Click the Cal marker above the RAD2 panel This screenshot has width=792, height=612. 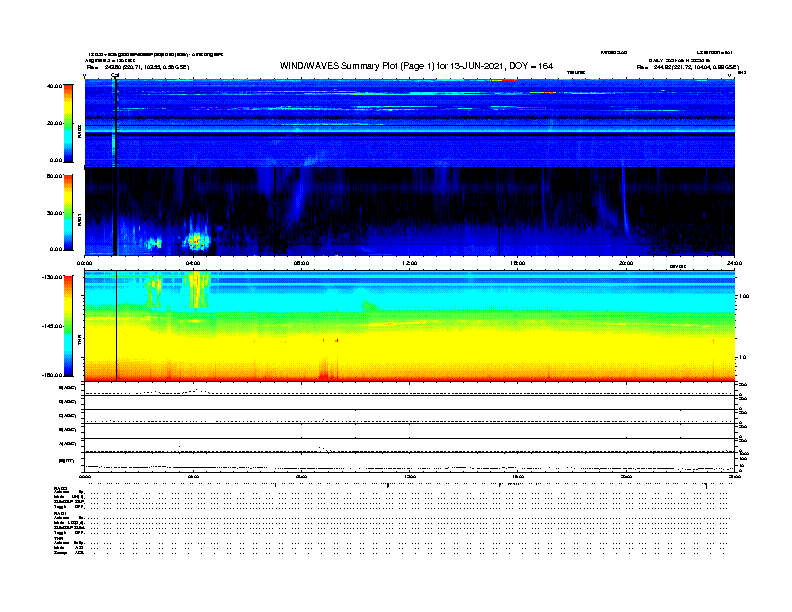[115, 75]
